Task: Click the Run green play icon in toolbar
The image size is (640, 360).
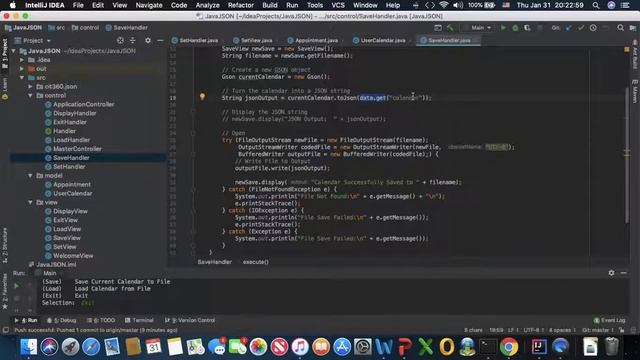Action: click(x=503, y=28)
